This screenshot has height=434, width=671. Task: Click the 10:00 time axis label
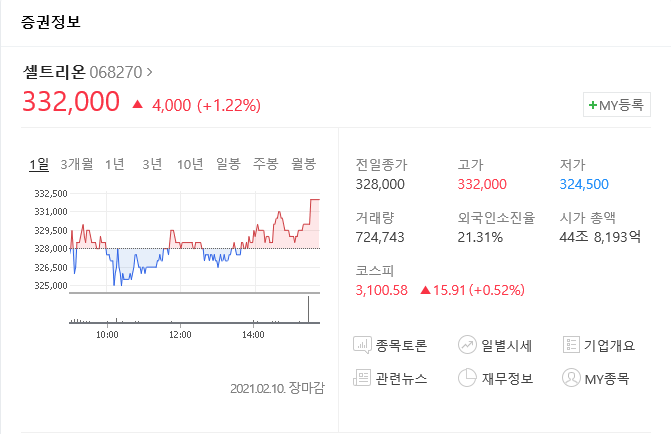pos(107,335)
